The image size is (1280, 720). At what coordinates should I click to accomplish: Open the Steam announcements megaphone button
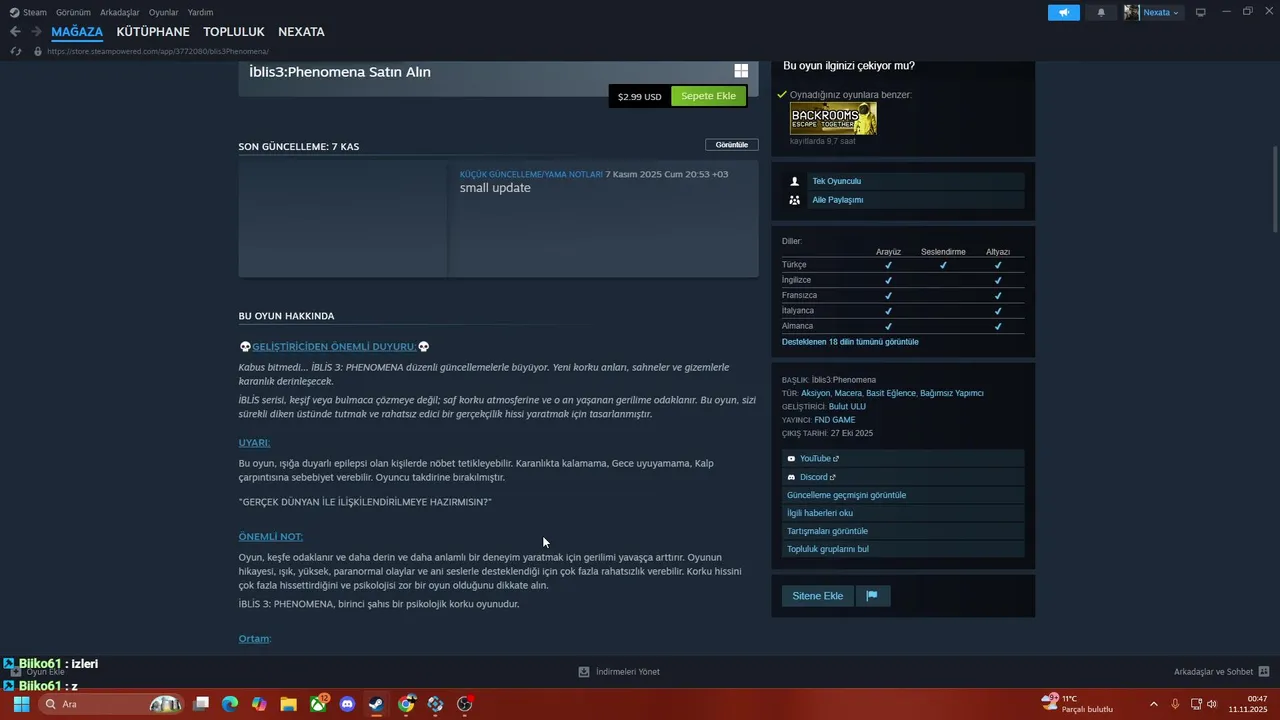tap(1063, 12)
